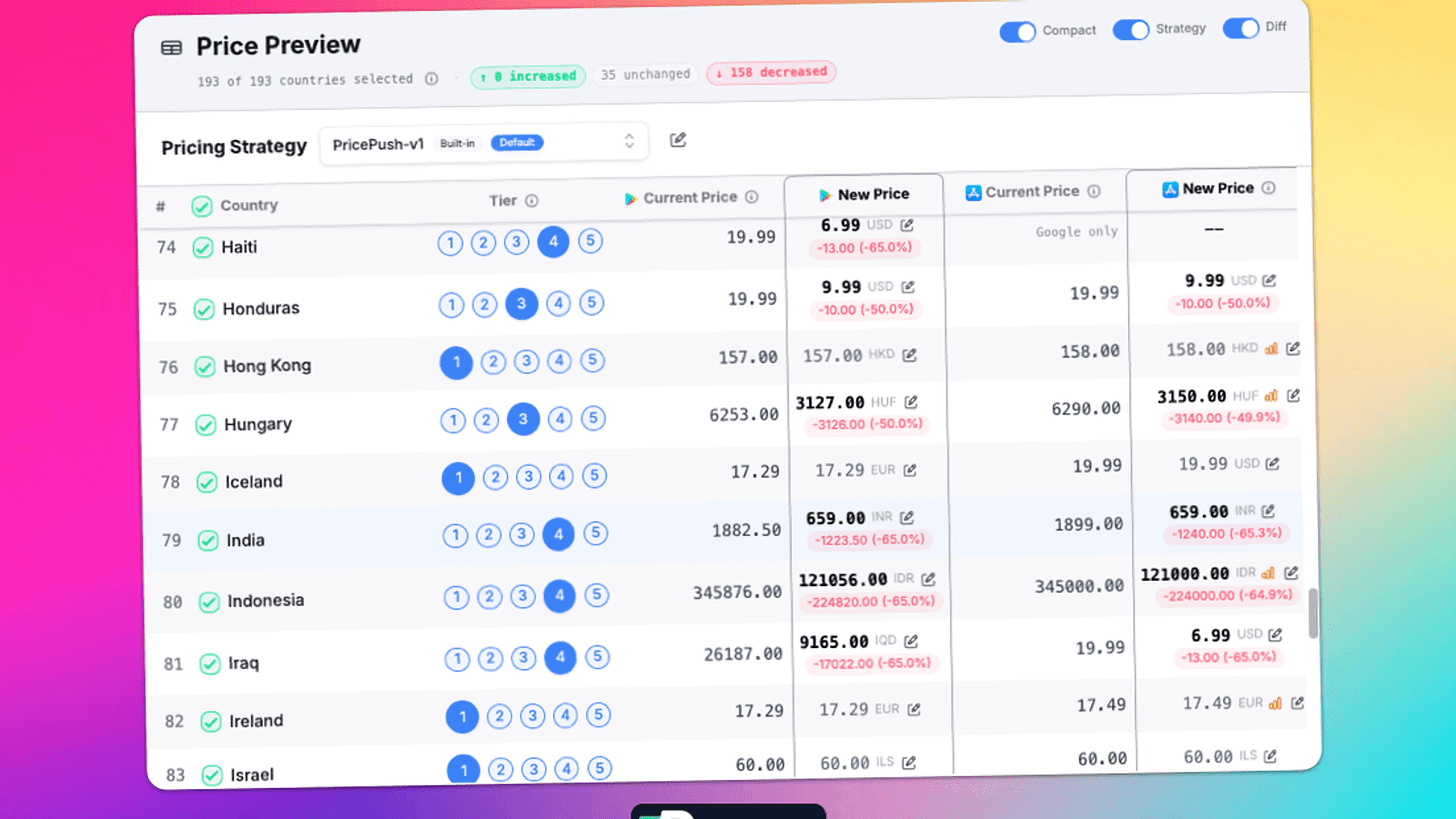Click the Google only label for Haiti

pyautogui.click(x=1076, y=232)
